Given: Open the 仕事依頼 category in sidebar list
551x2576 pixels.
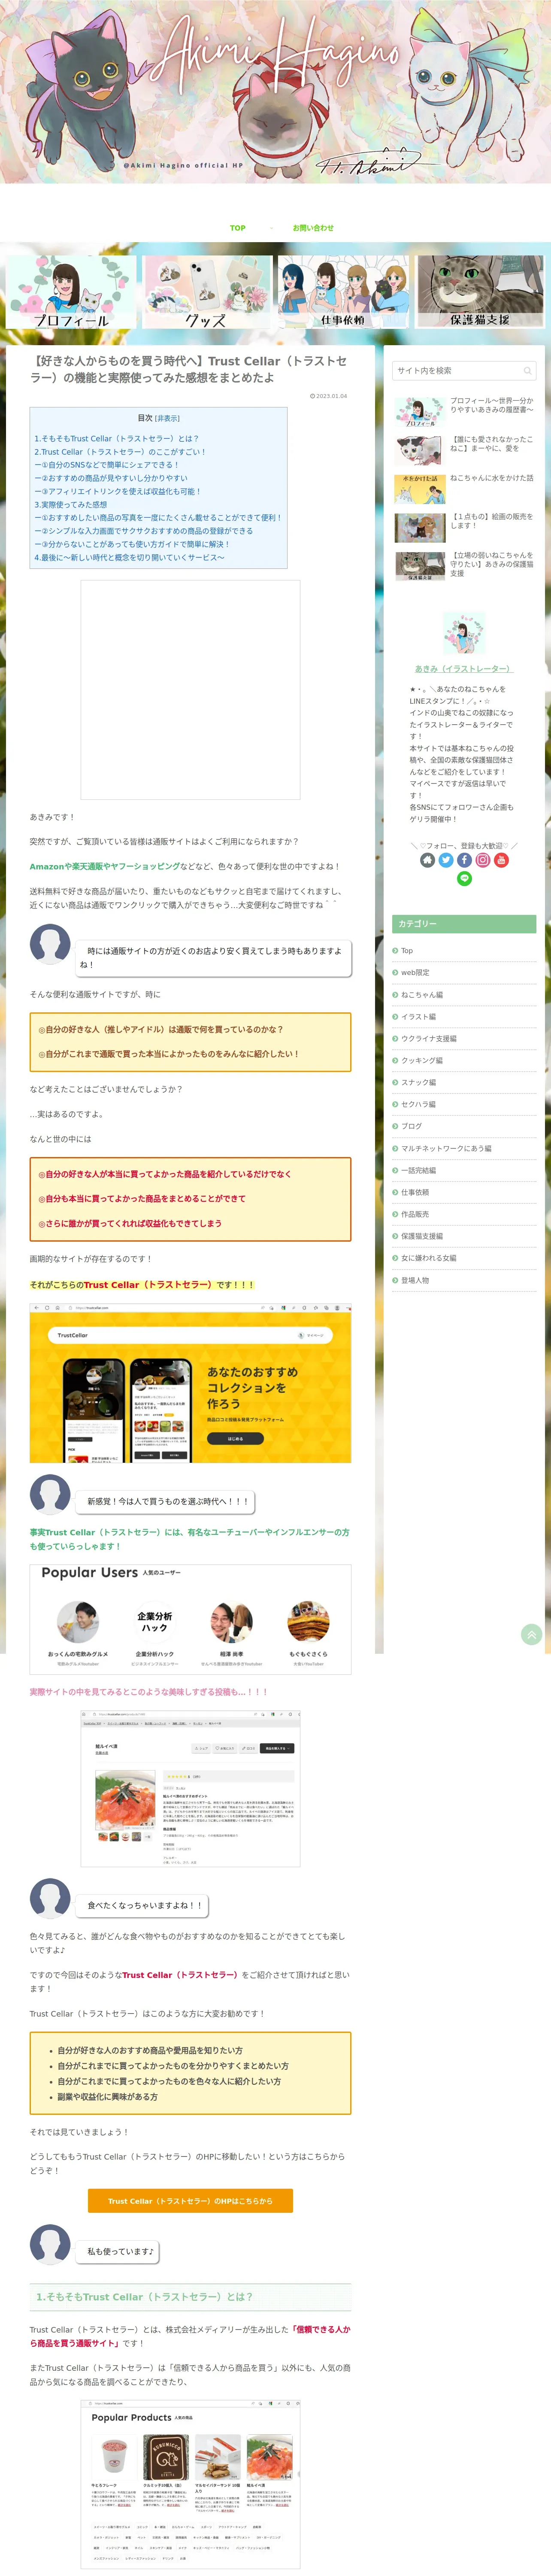Looking at the screenshot, I should coord(464,1193).
